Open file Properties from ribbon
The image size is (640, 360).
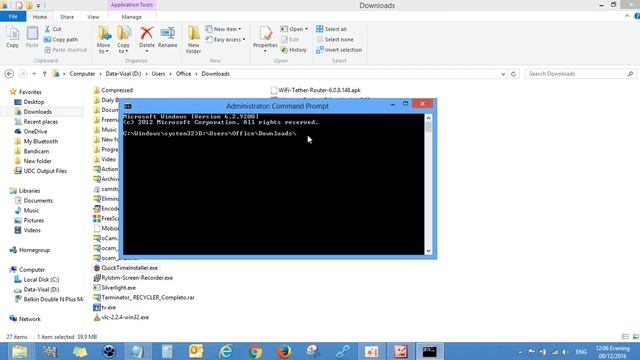(265, 39)
